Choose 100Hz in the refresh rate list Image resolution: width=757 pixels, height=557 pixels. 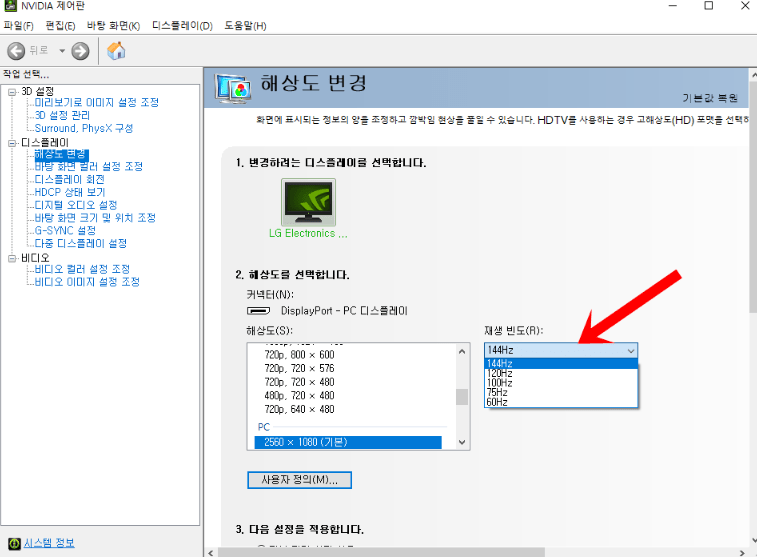(x=561, y=383)
